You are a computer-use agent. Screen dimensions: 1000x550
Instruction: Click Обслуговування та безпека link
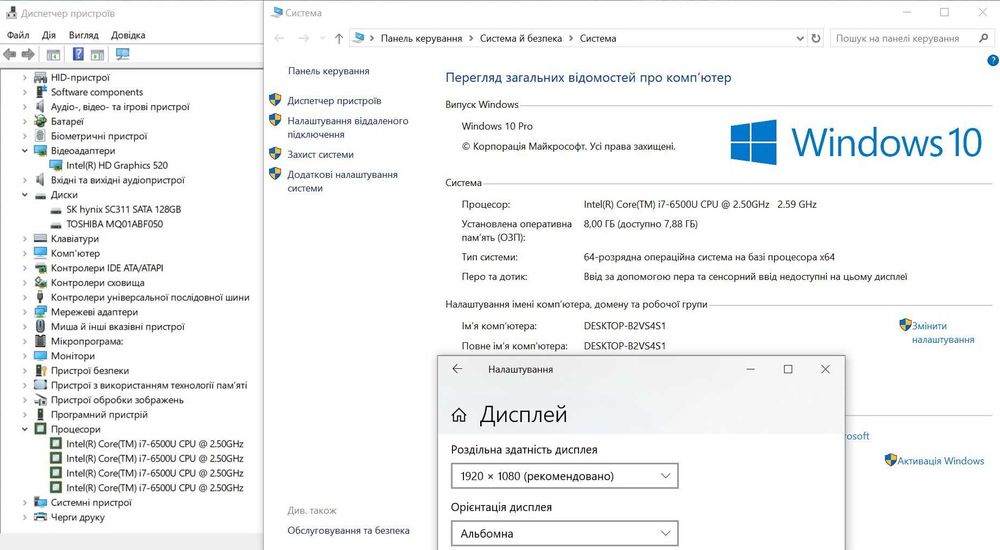(x=348, y=530)
